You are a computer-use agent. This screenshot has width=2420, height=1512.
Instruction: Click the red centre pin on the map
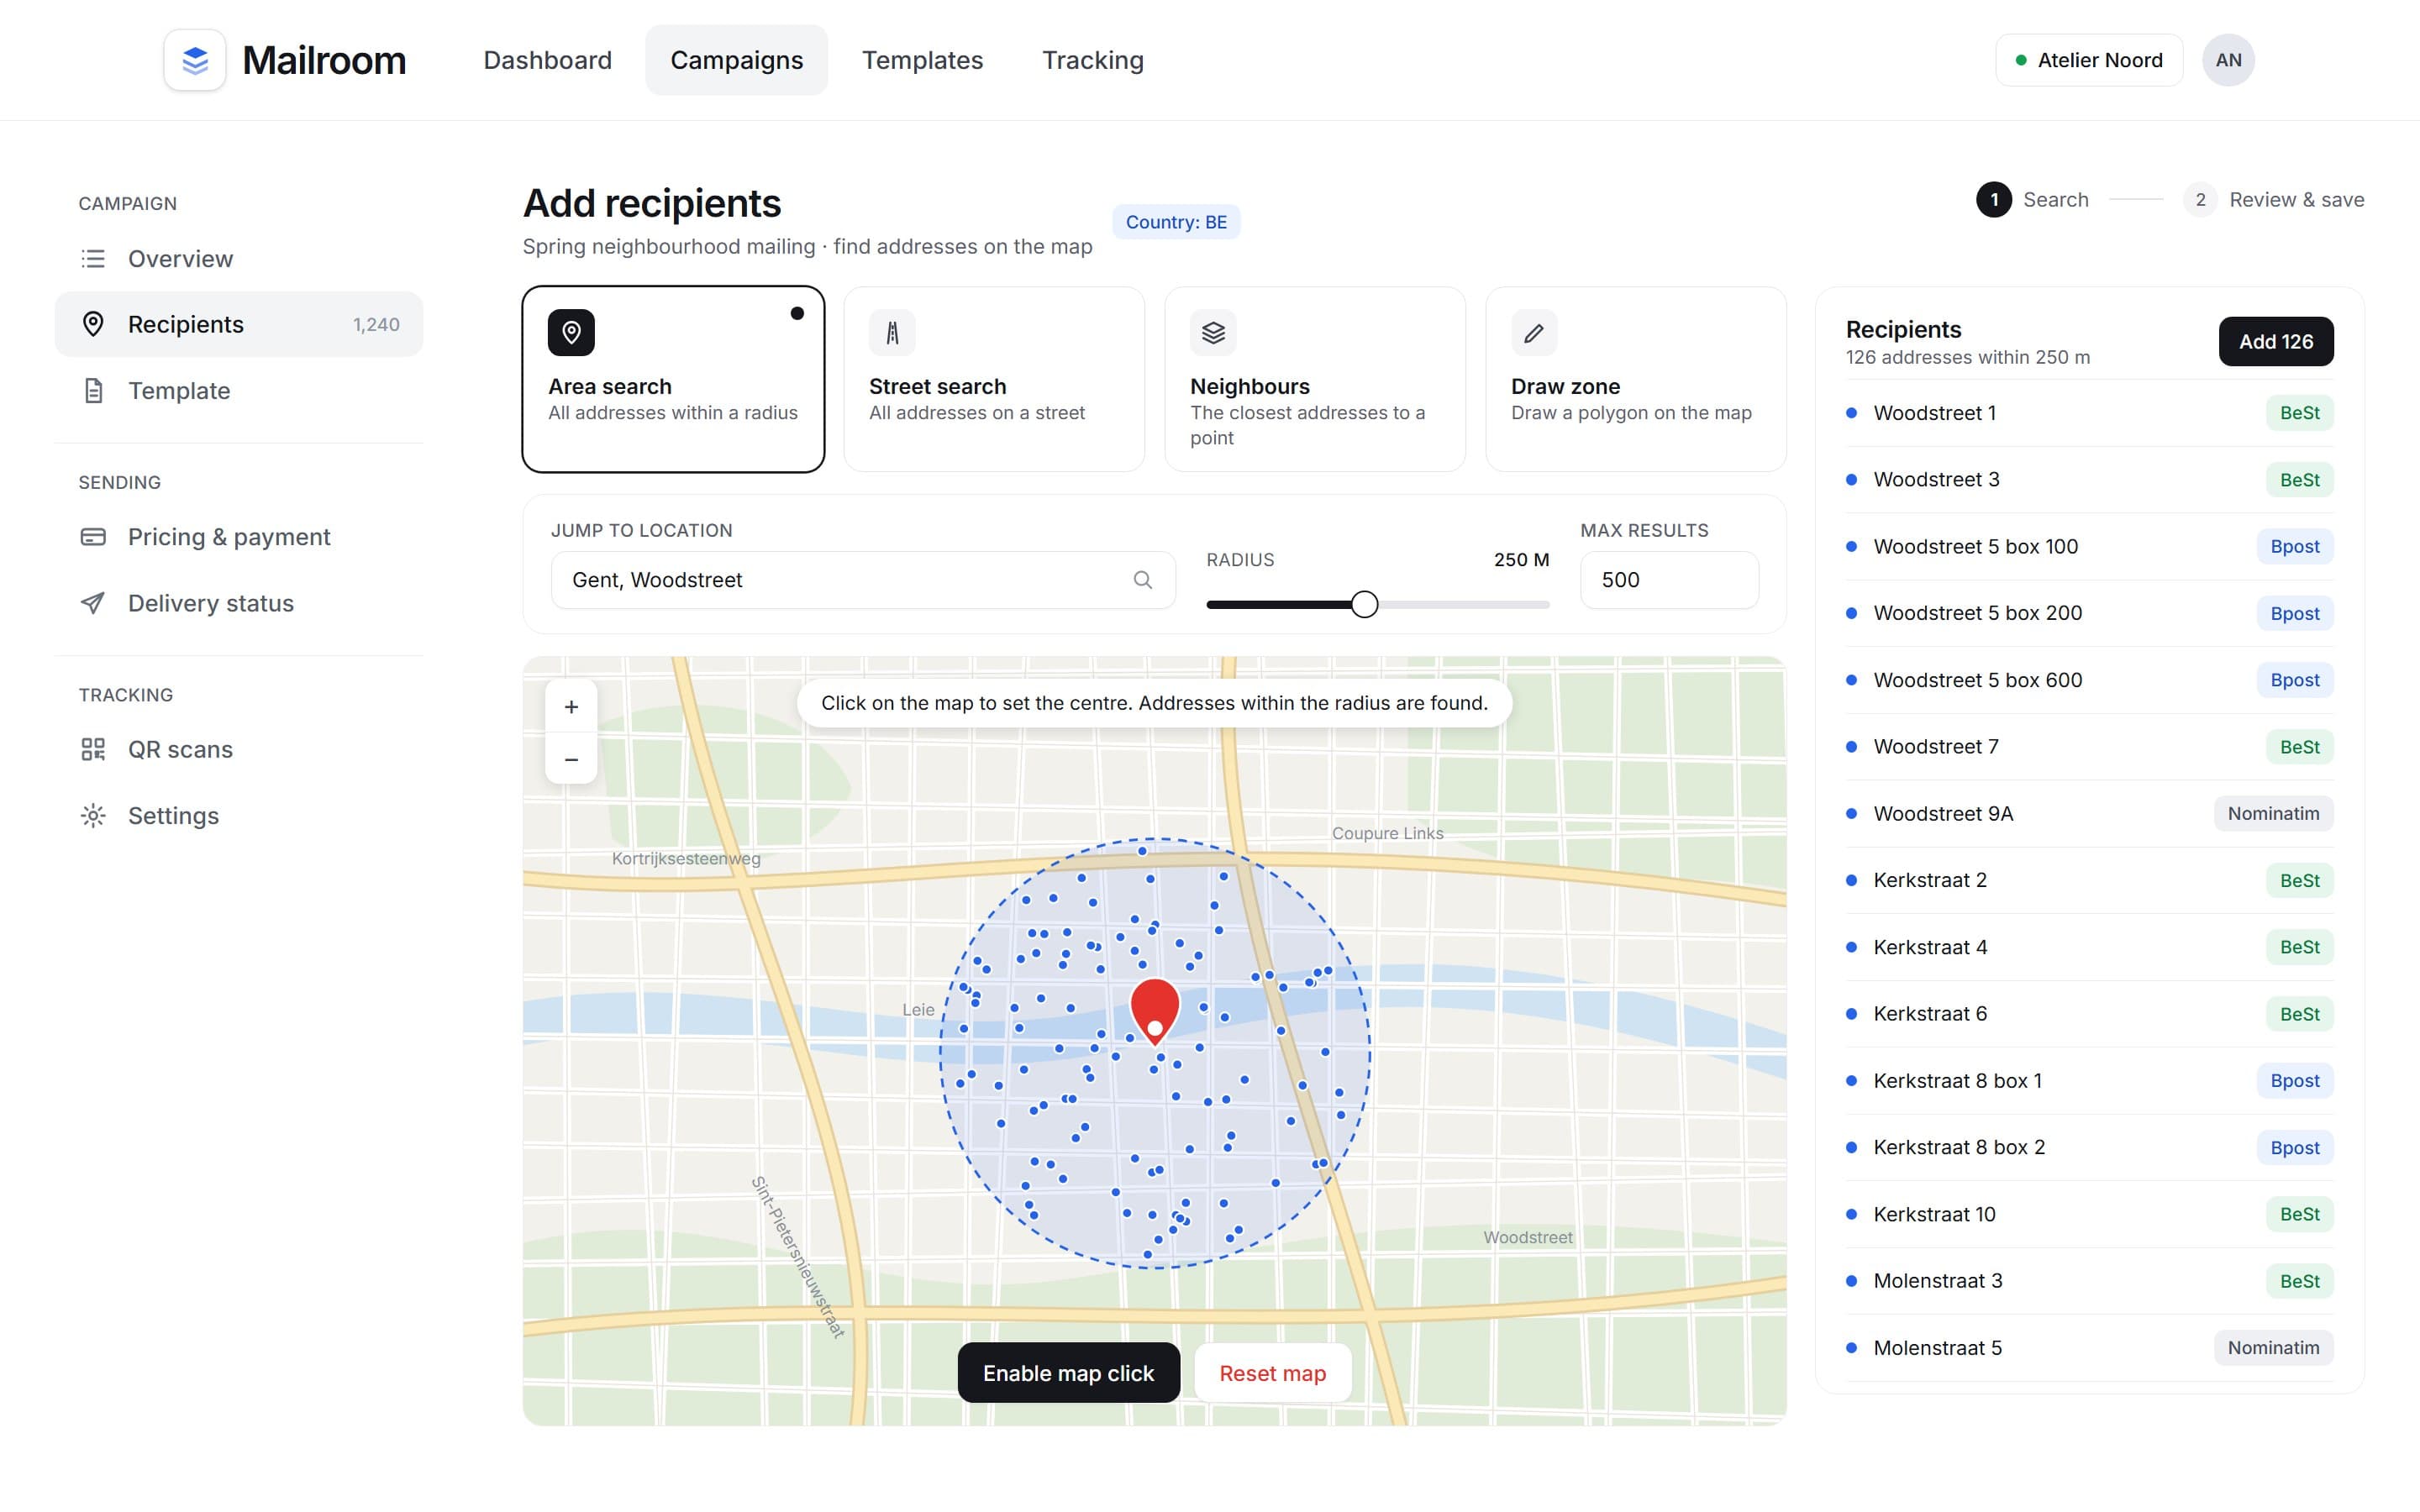tap(1155, 1011)
